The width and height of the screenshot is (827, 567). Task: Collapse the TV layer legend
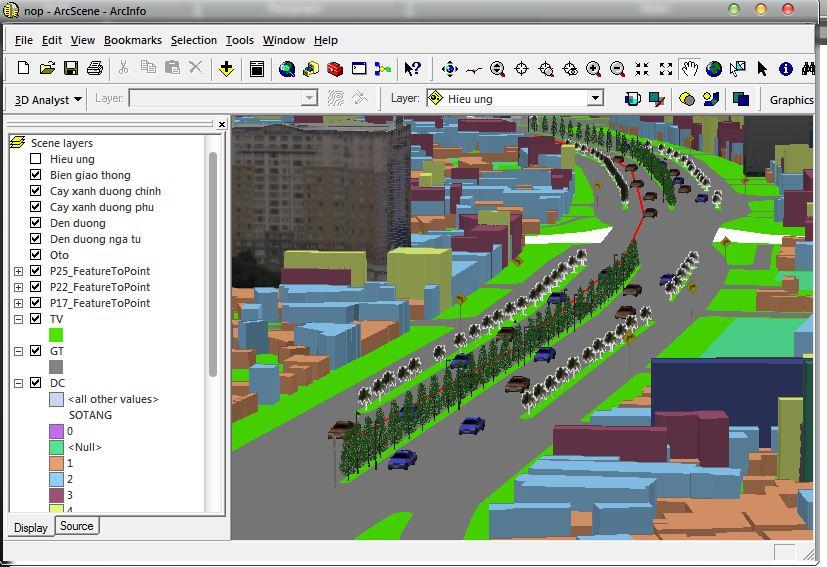tap(18, 319)
